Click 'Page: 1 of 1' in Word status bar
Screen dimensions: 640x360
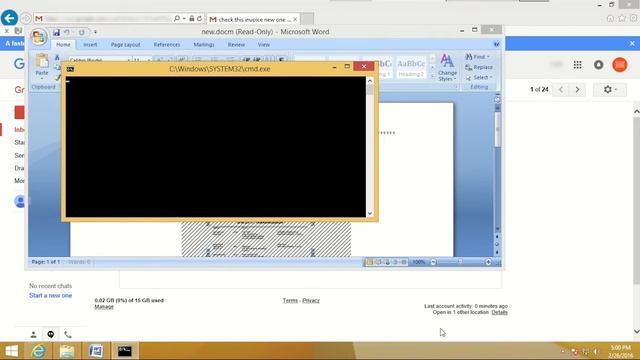point(46,262)
